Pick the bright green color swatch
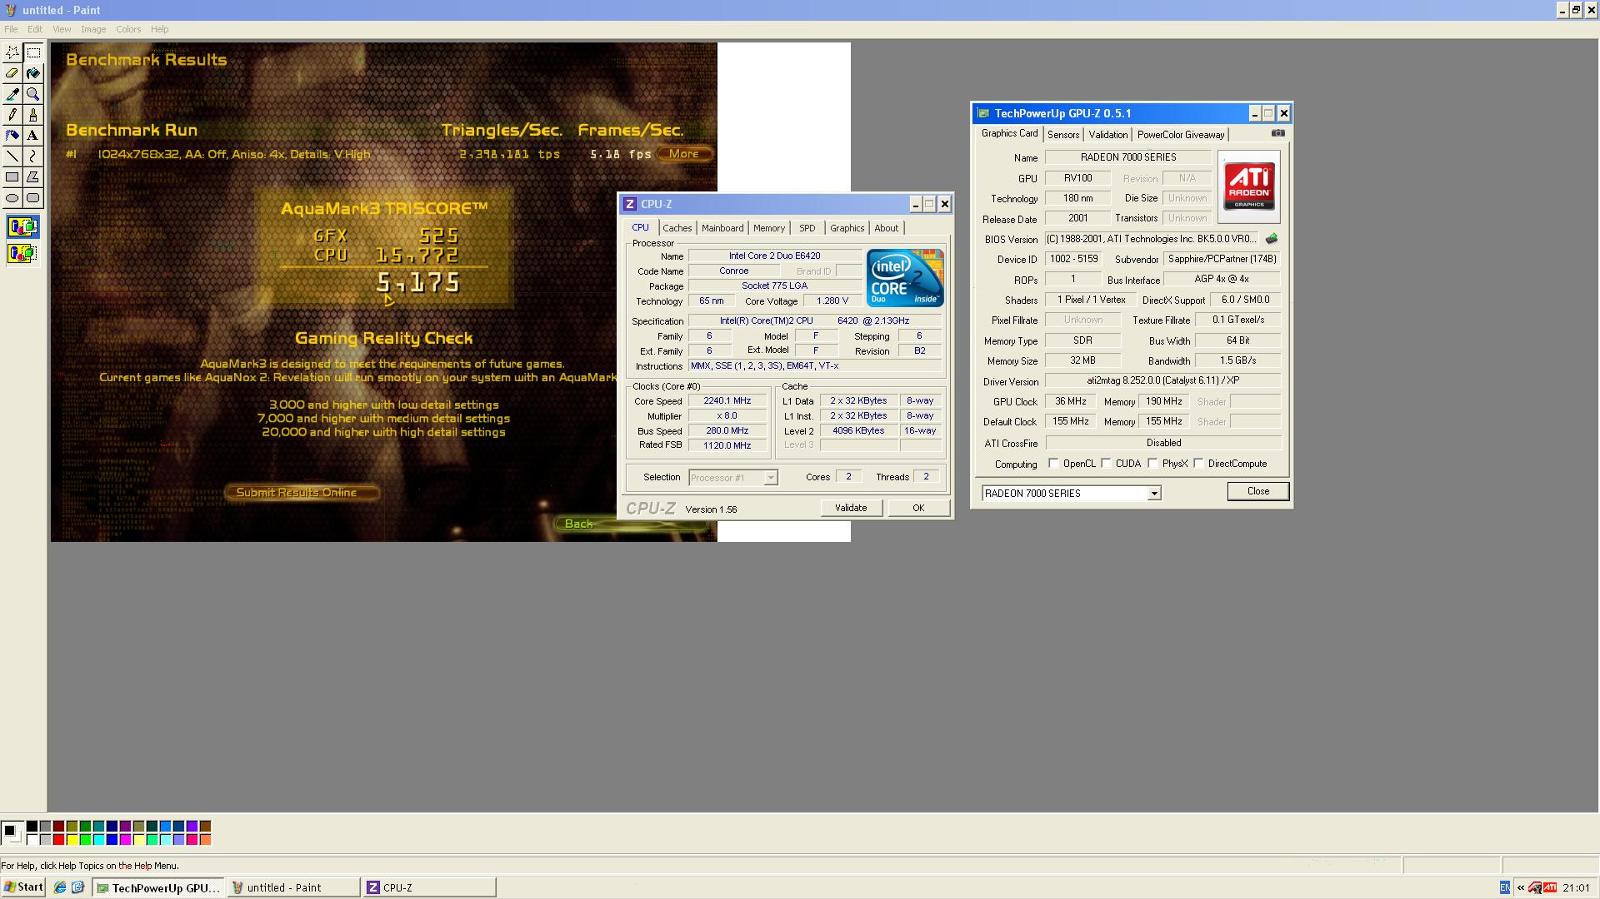This screenshot has height=899, width=1600. [x=85, y=840]
